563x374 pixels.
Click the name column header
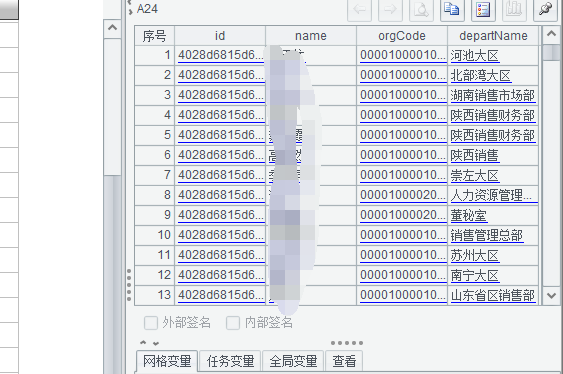(x=311, y=36)
